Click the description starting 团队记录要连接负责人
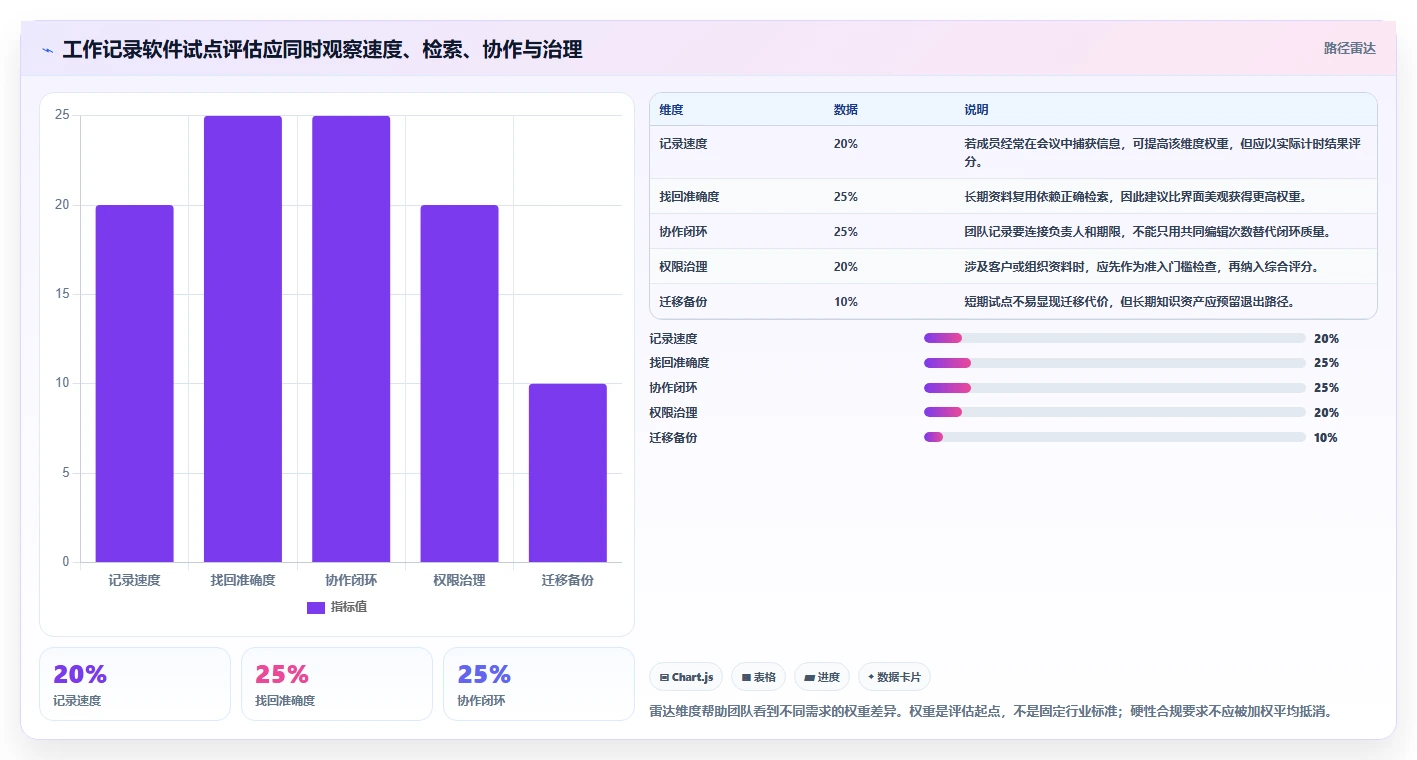Screen dimensions: 1417x760 click(1147, 232)
